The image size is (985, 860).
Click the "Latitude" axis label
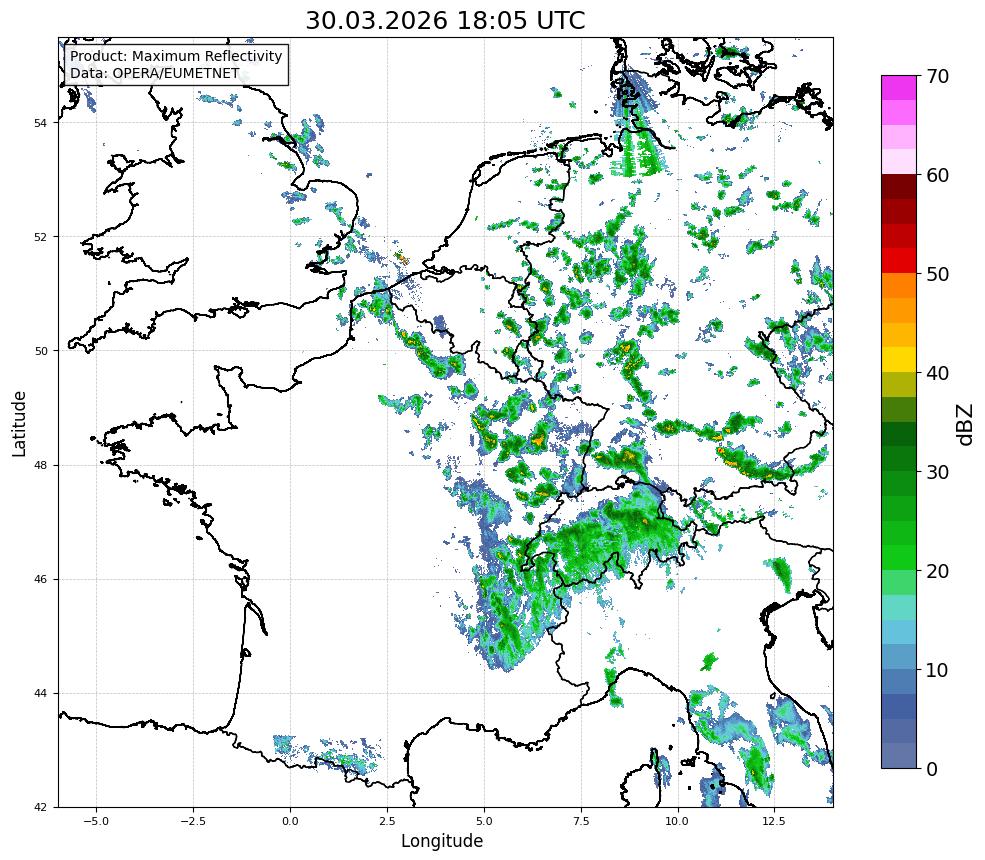[x=19, y=423]
